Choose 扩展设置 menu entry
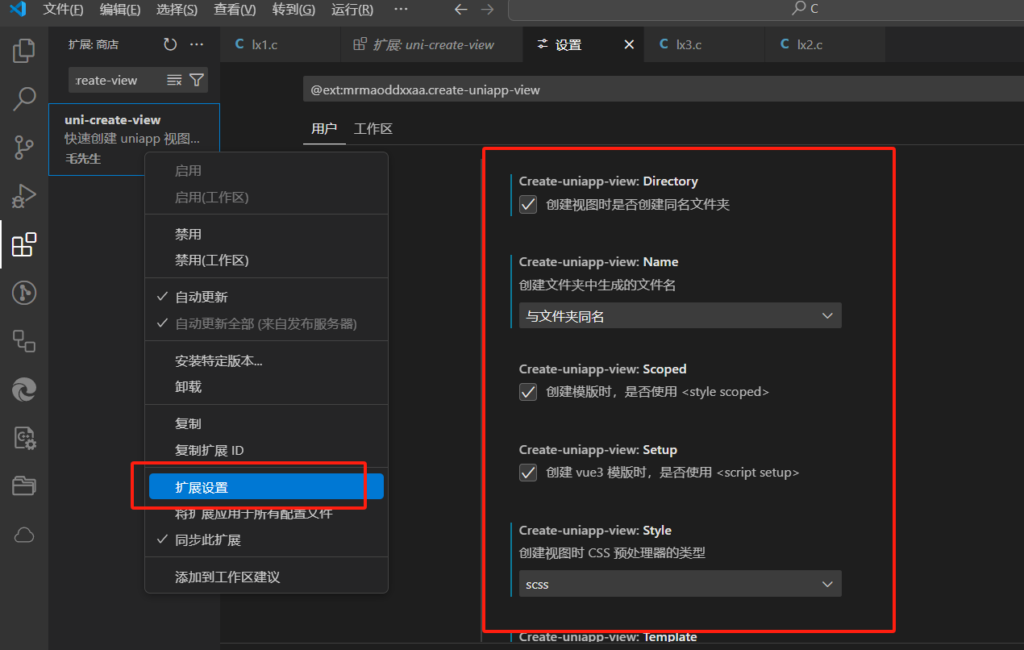 tap(266, 487)
